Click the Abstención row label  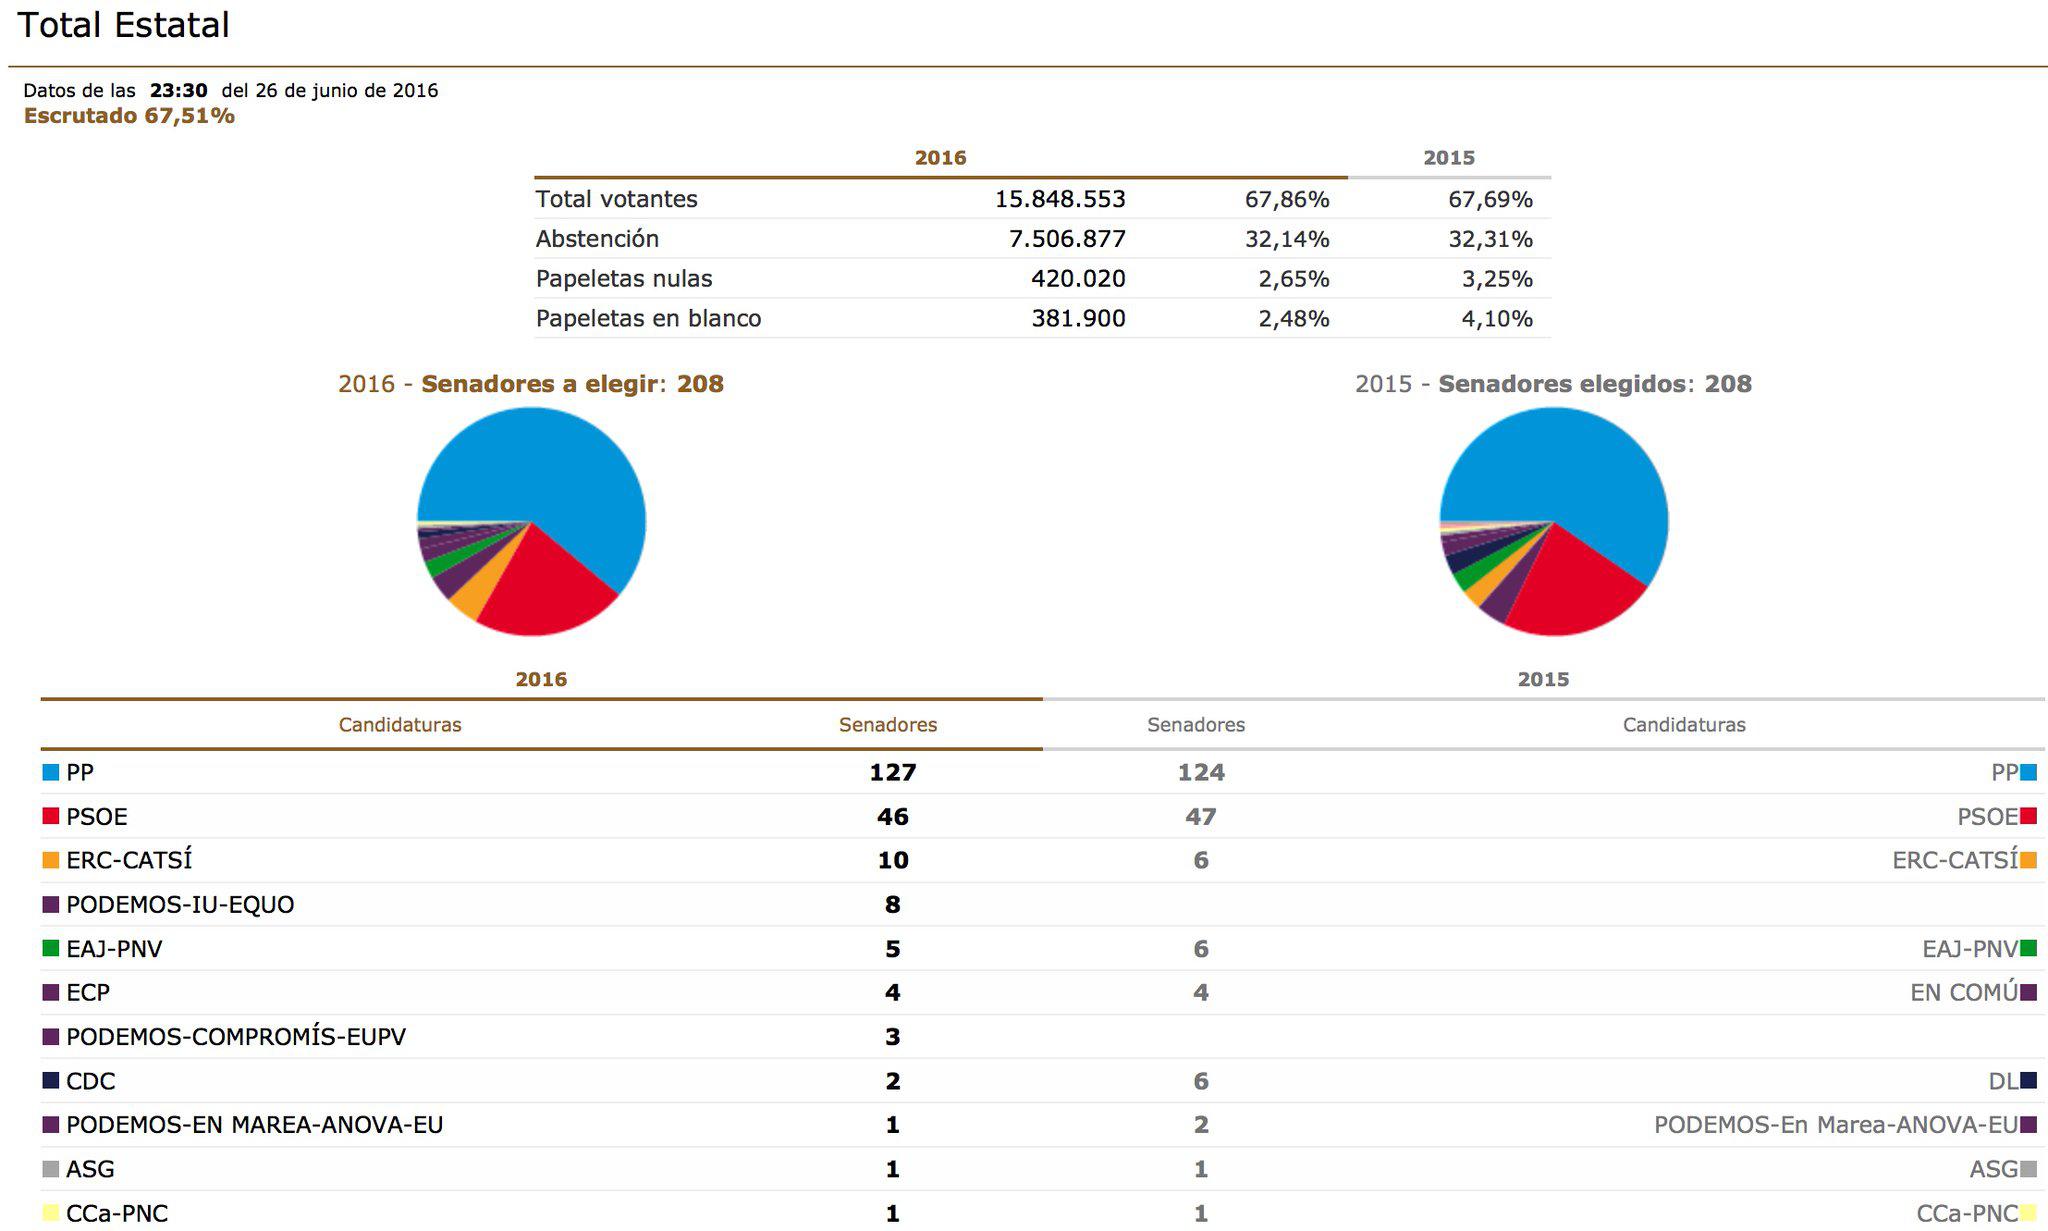[598, 239]
